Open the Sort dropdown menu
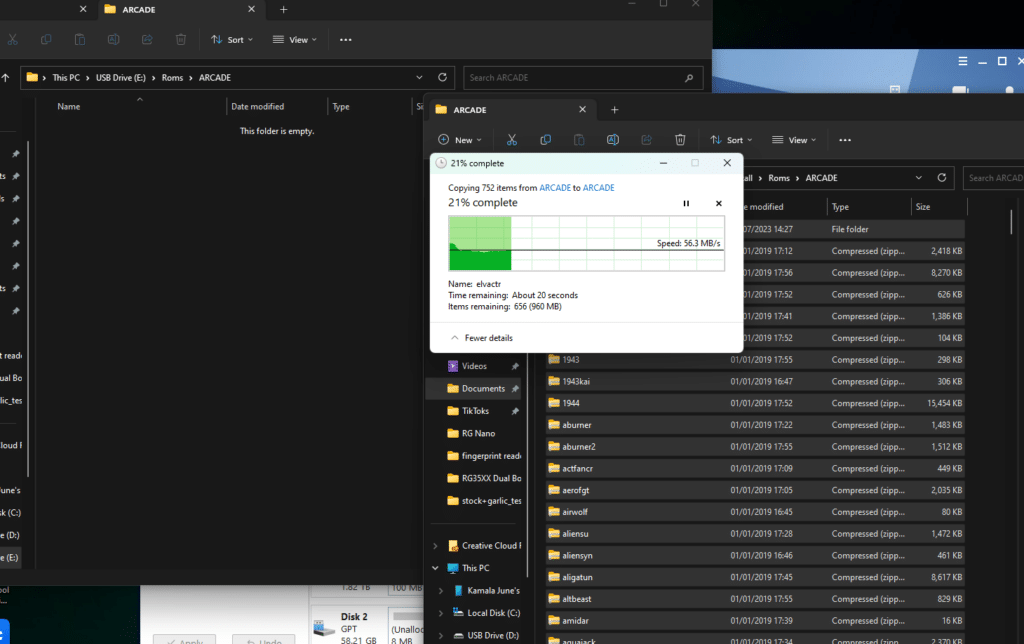This screenshot has height=644, width=1024. coord(731,139)
